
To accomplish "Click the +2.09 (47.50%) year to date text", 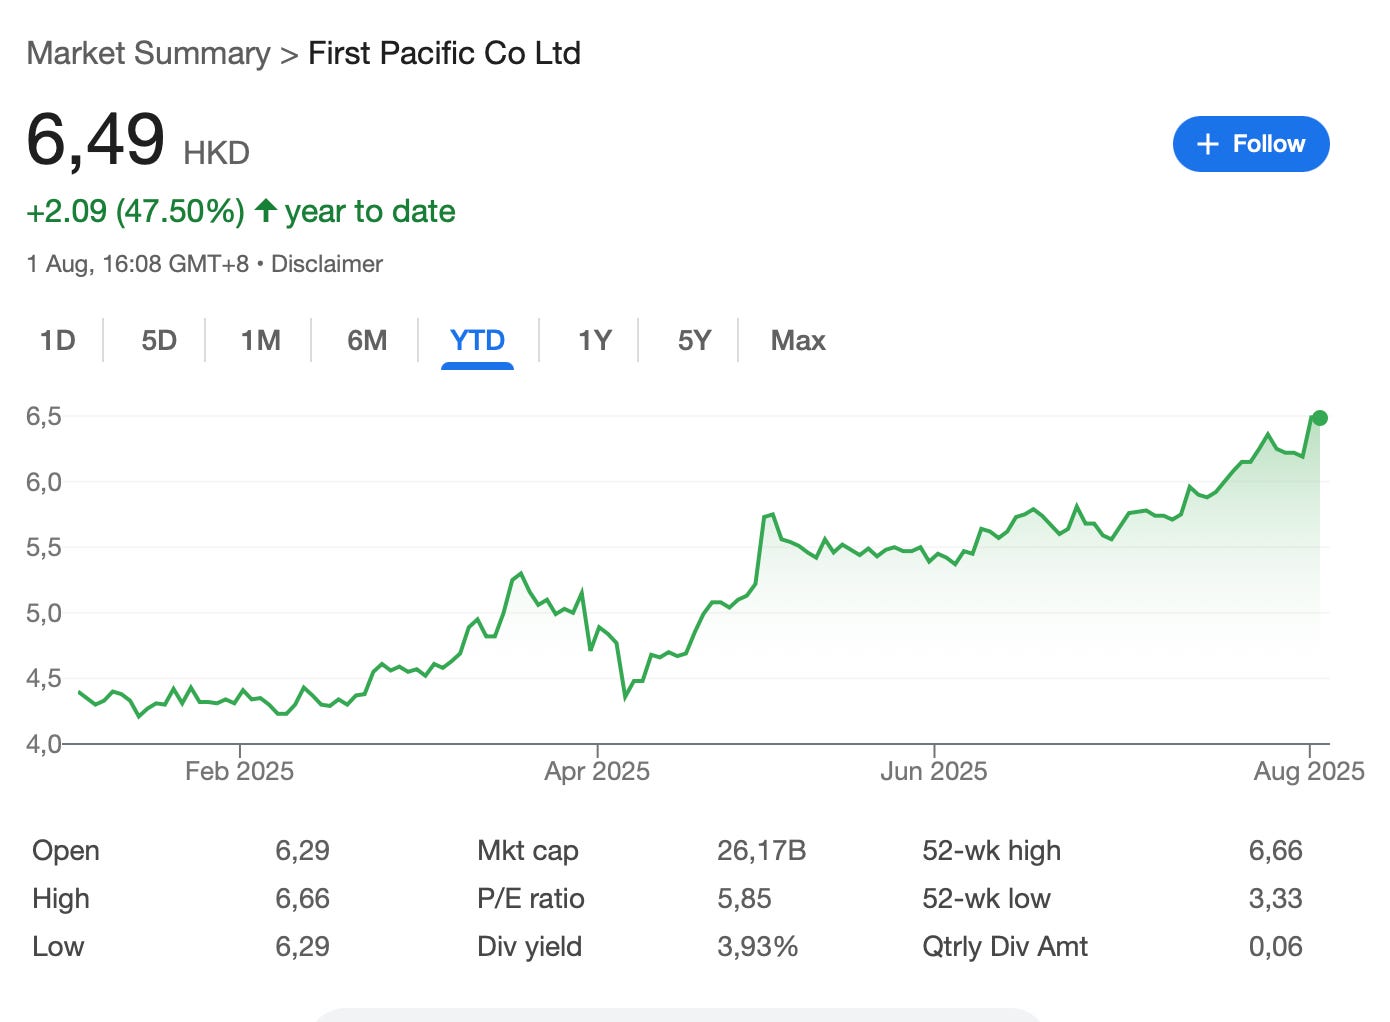I will point(241,211).
